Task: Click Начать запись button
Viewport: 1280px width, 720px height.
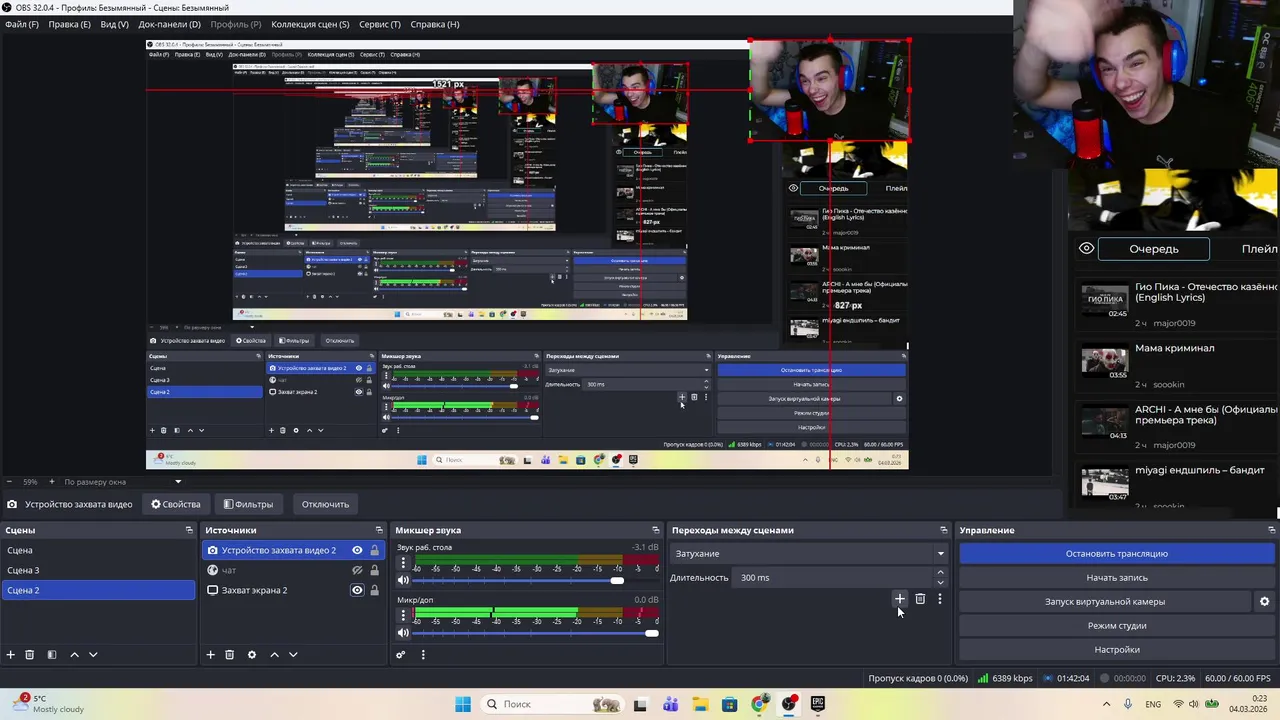Action: click(1116, 578)
